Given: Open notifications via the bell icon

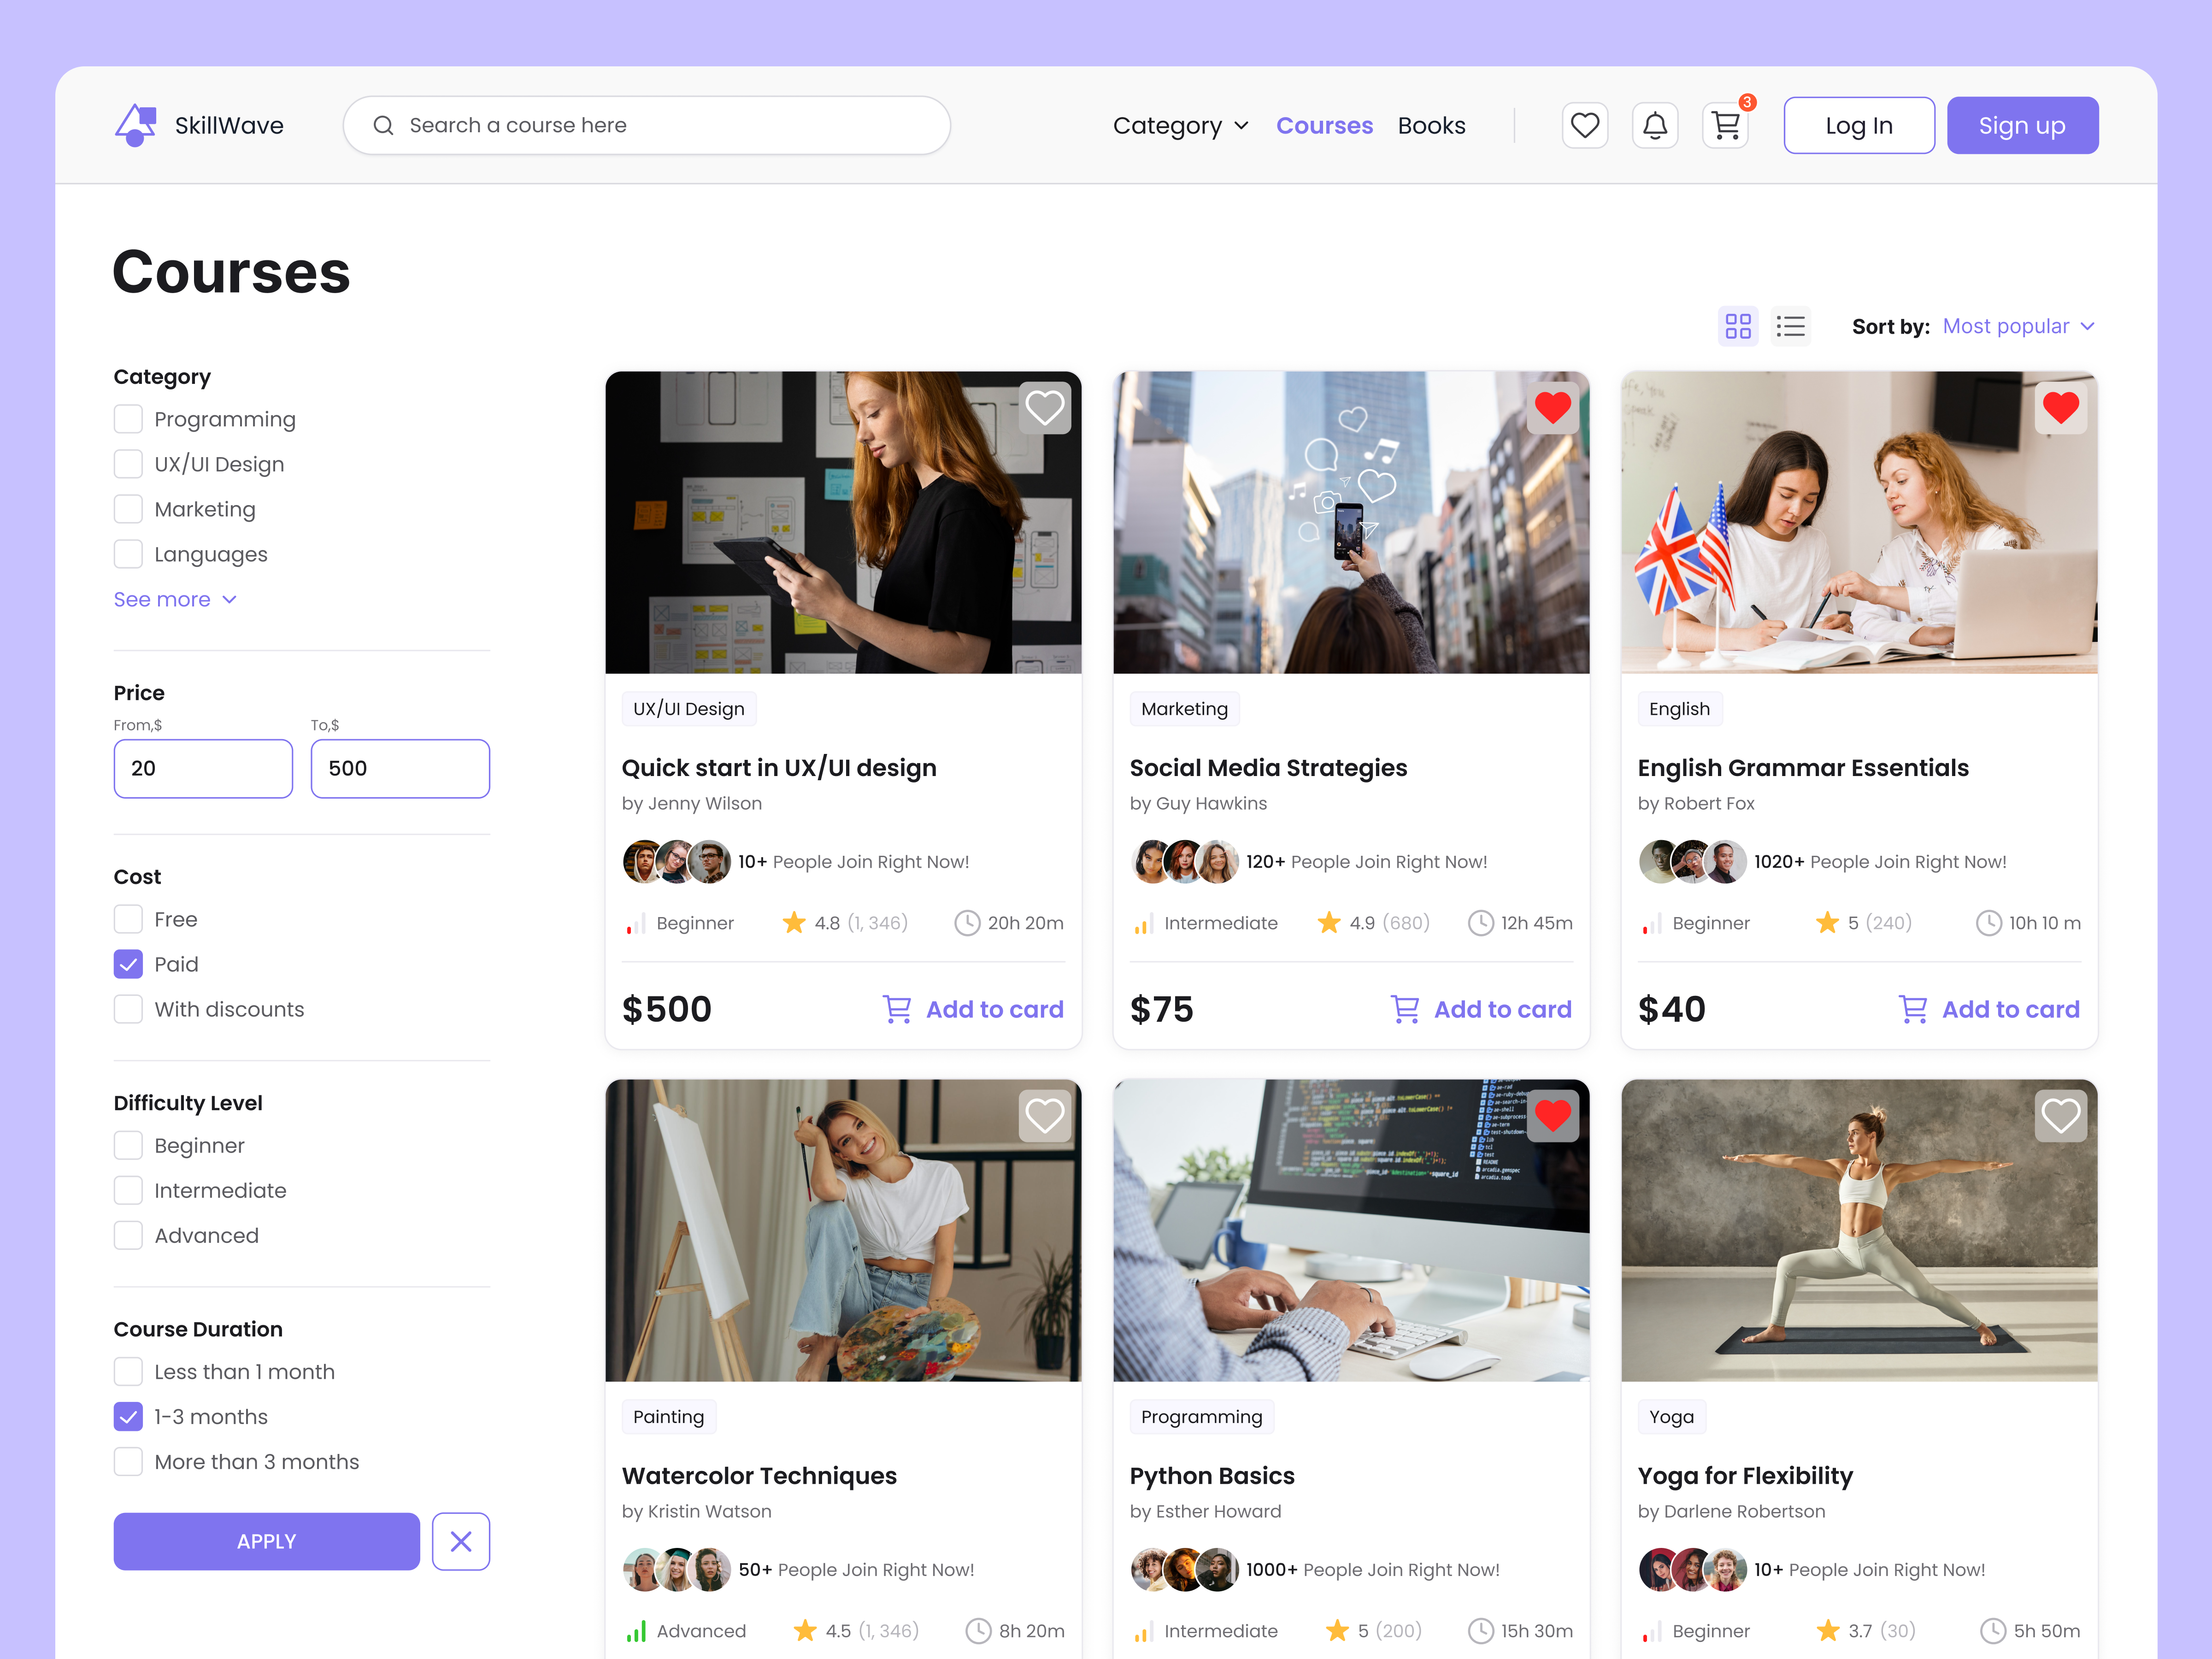Looking at the screenshot, I should [1655, 125].
